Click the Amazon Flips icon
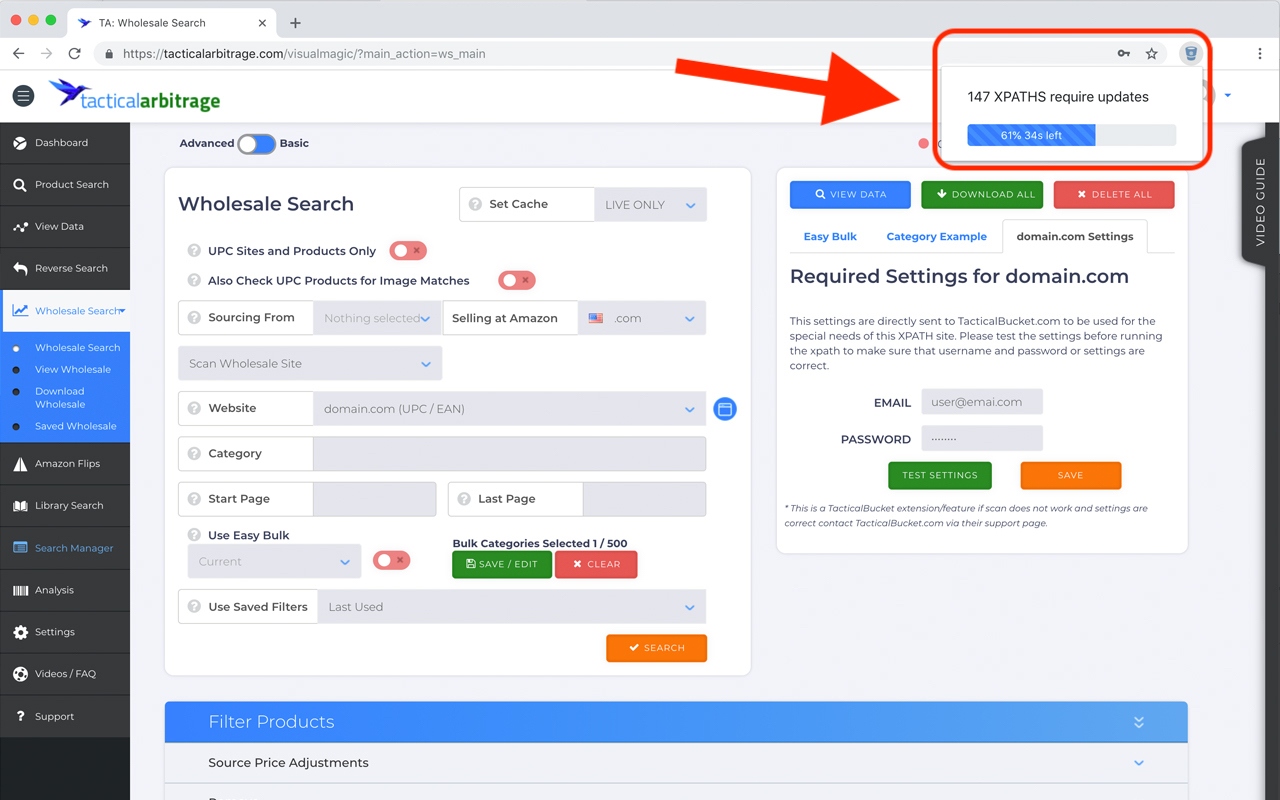 coord(20,464)
